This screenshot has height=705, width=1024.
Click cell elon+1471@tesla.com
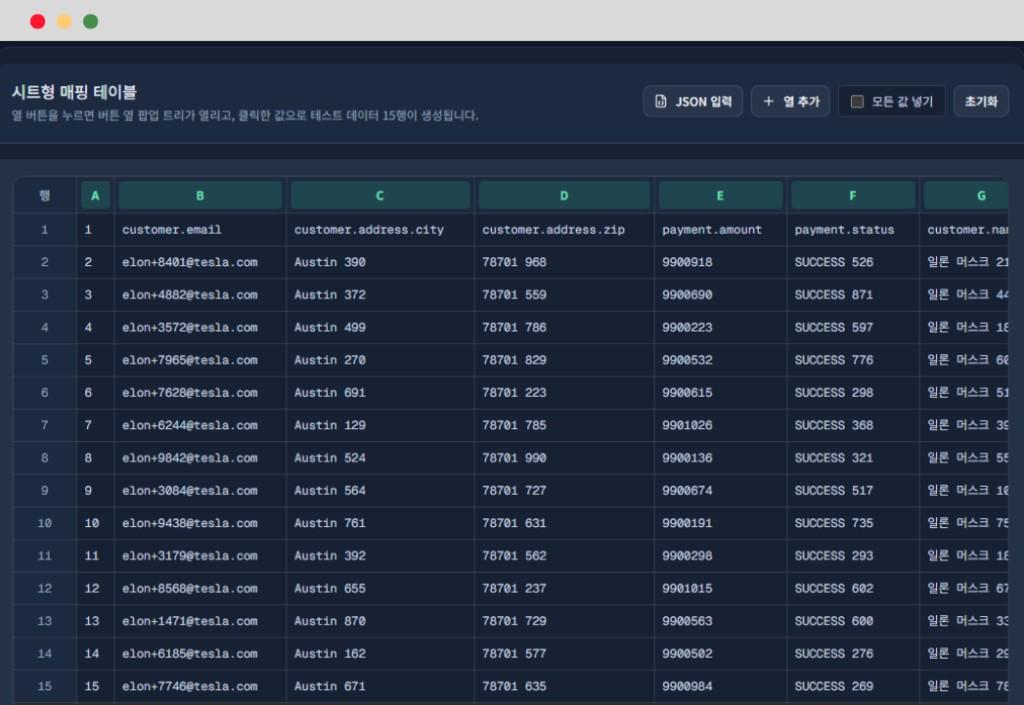tap(200, 621)
